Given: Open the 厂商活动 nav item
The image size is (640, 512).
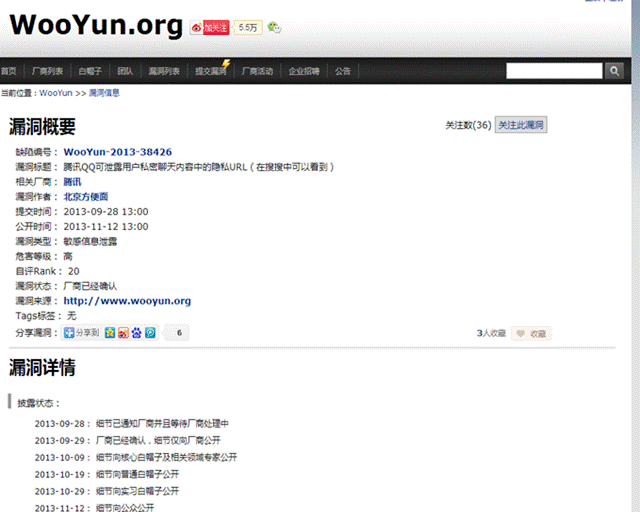Looking at the screenshot, I should 257,71.
